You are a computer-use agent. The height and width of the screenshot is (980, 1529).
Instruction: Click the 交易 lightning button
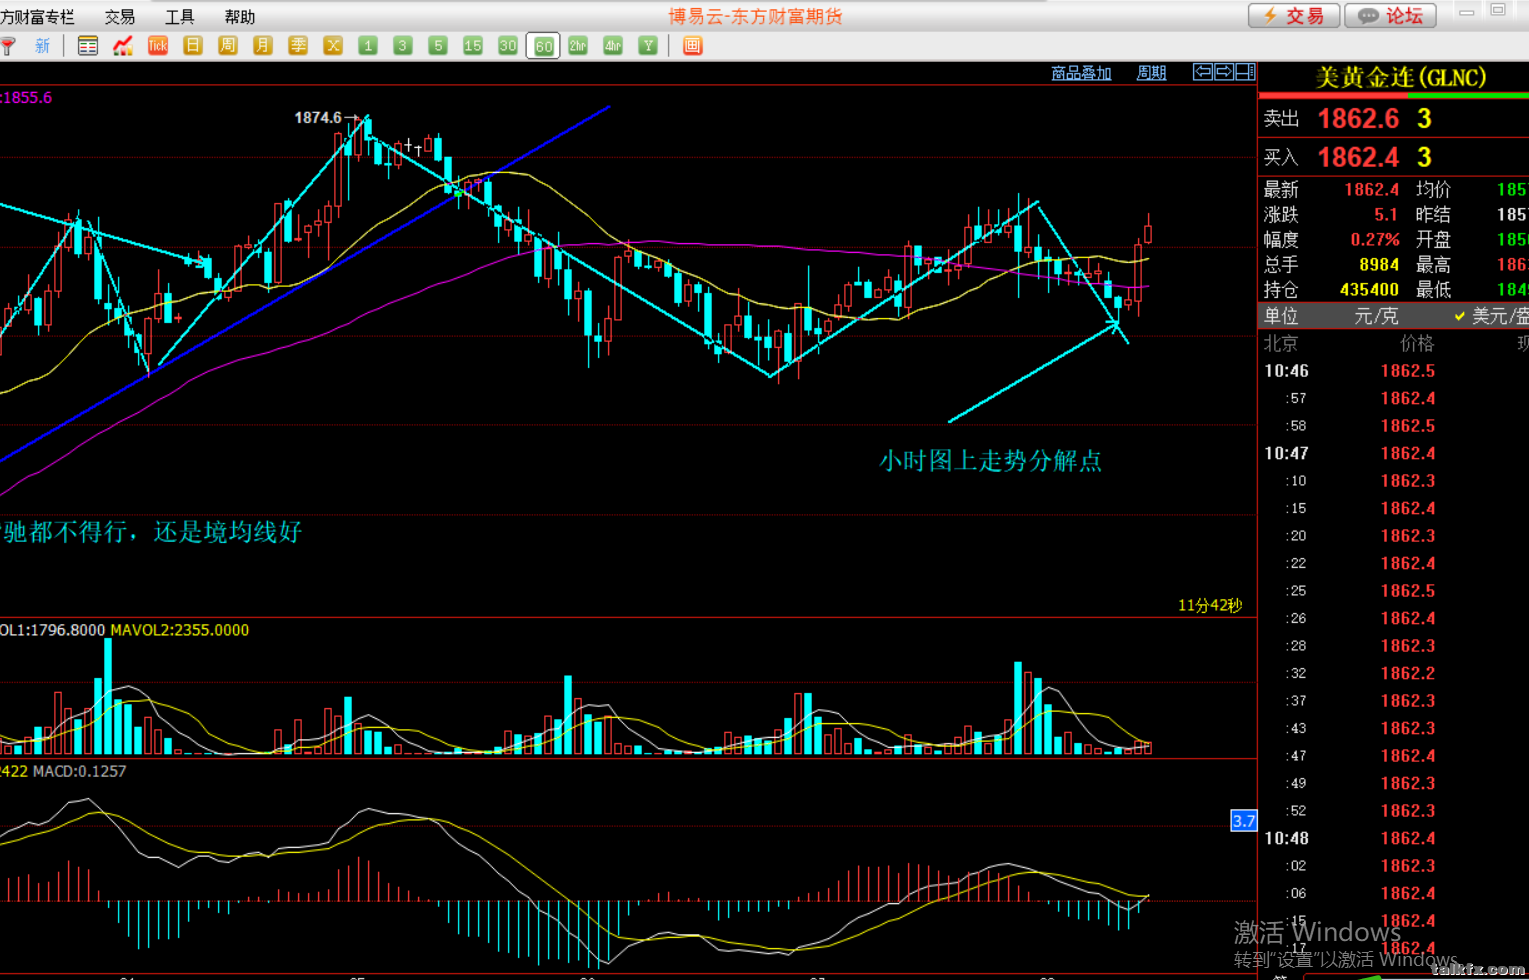click(1294, 16)
